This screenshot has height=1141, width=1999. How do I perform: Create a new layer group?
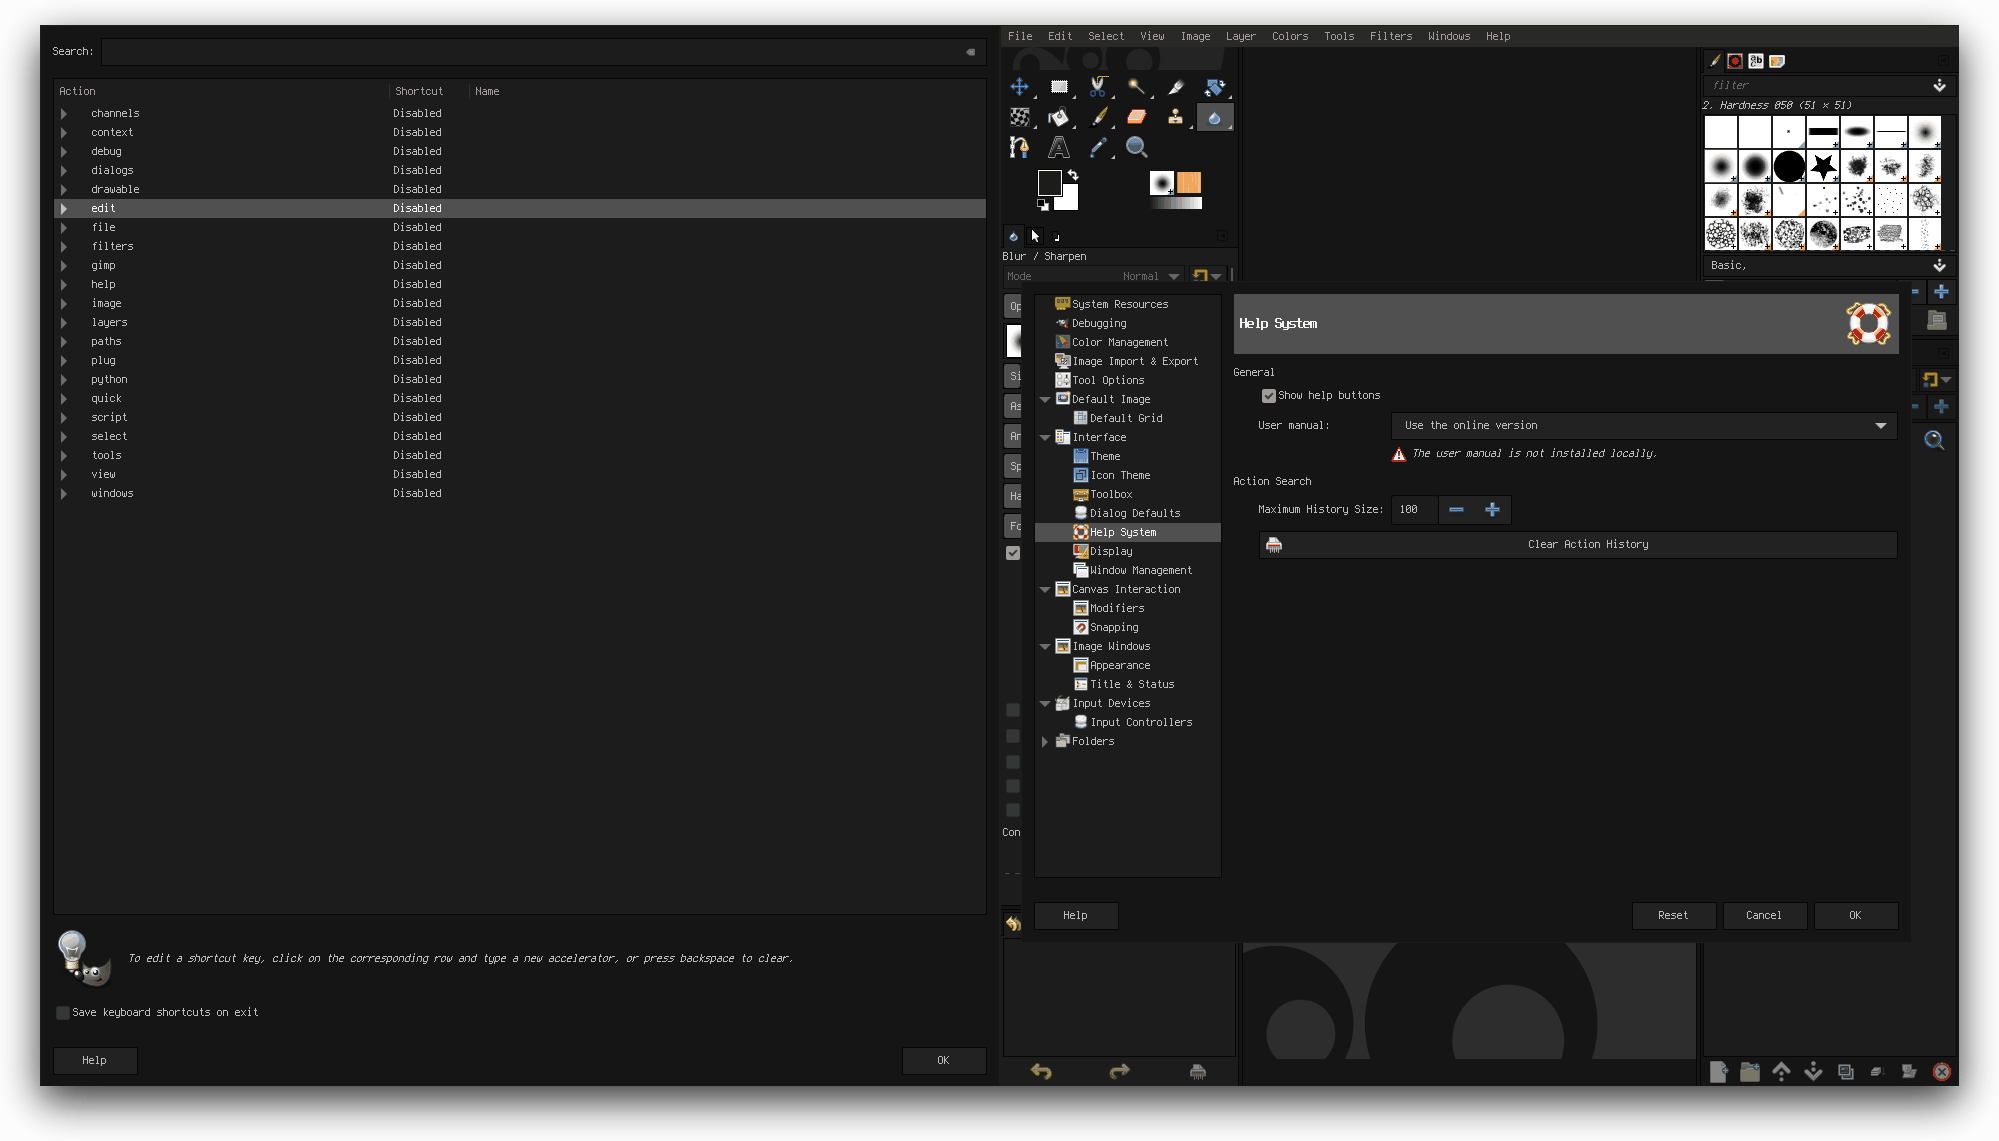click(1750, 1072)
